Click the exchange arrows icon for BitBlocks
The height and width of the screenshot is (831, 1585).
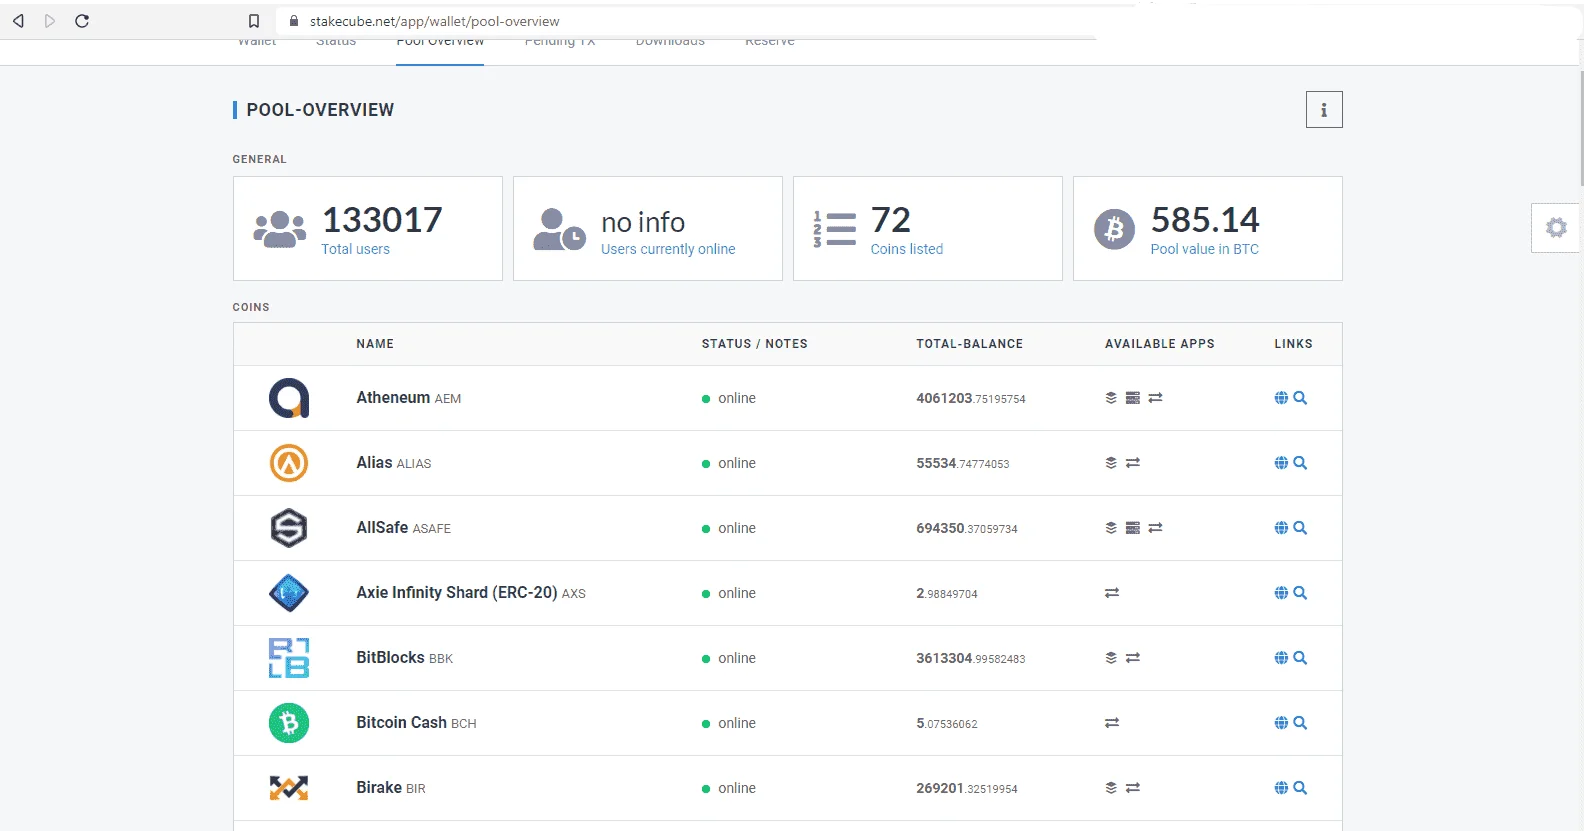(1133, 658)
